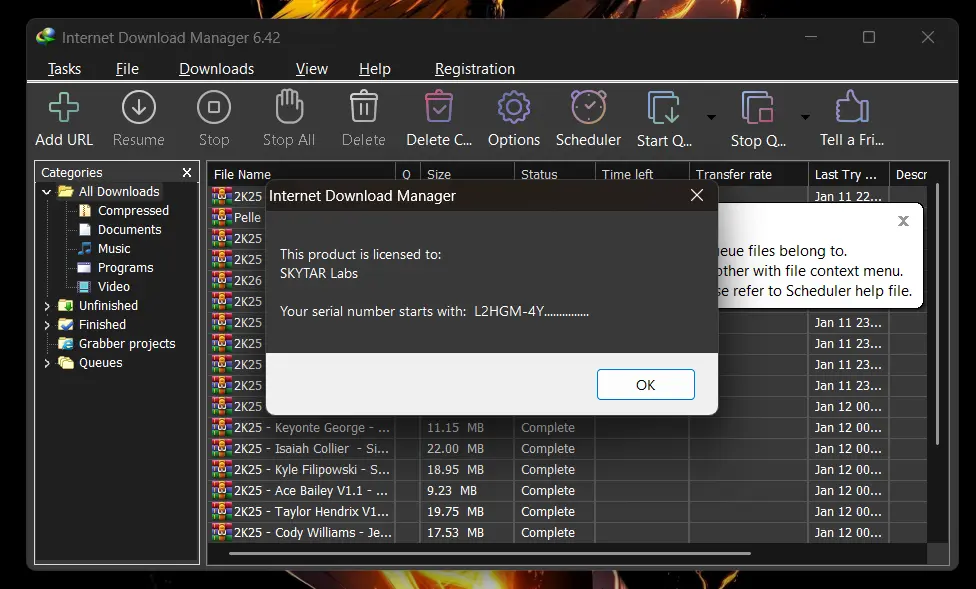This screenshot has height=589, width=976.
Task: Click archive icon of Isaiah Collier file
Action: click(x=222, y=448)
